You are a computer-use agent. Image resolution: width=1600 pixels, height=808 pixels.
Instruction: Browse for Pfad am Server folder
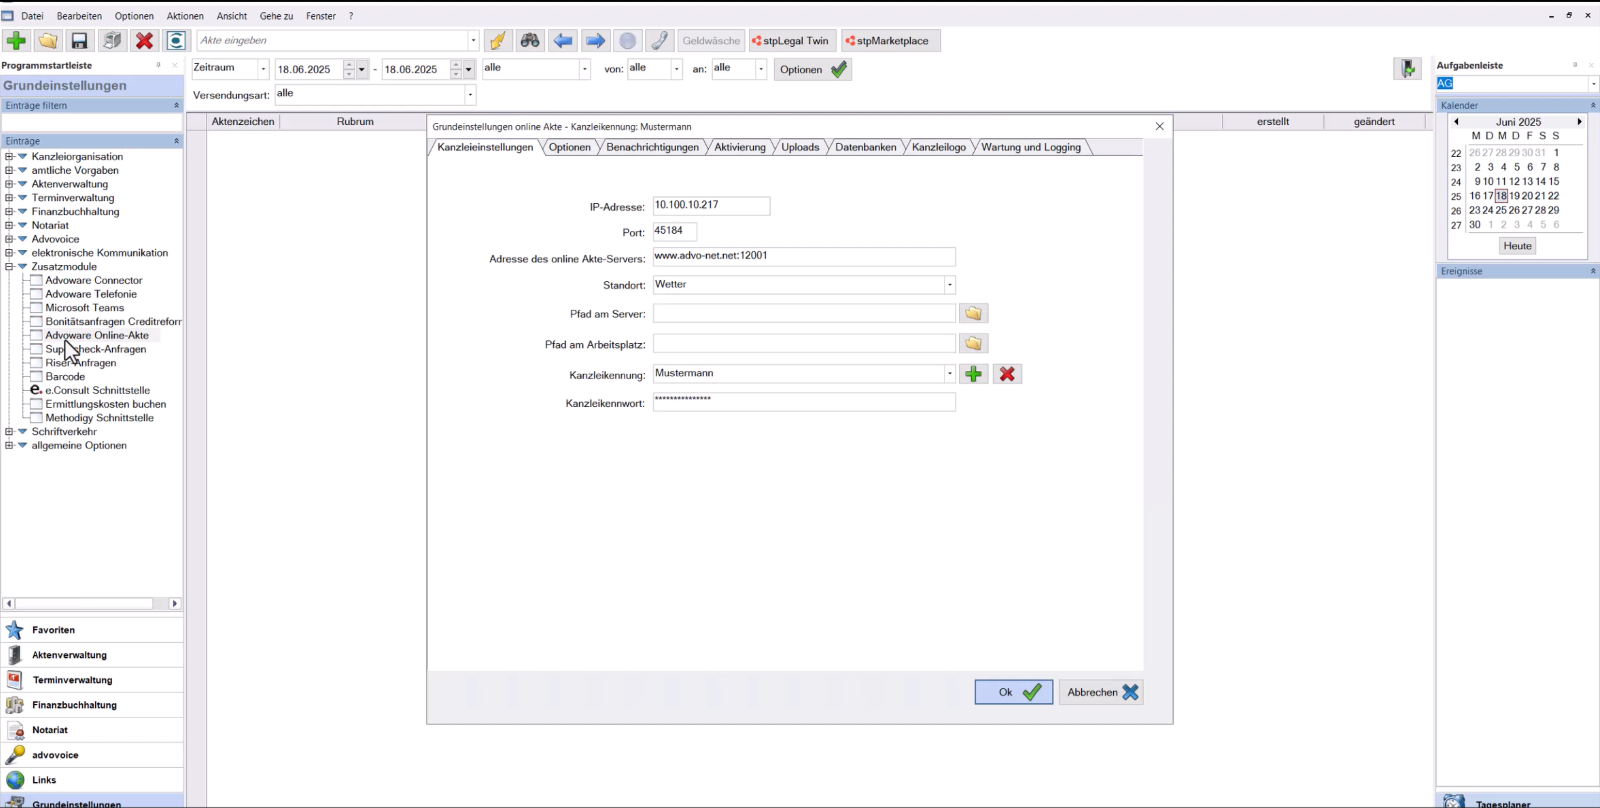point(973,314)
